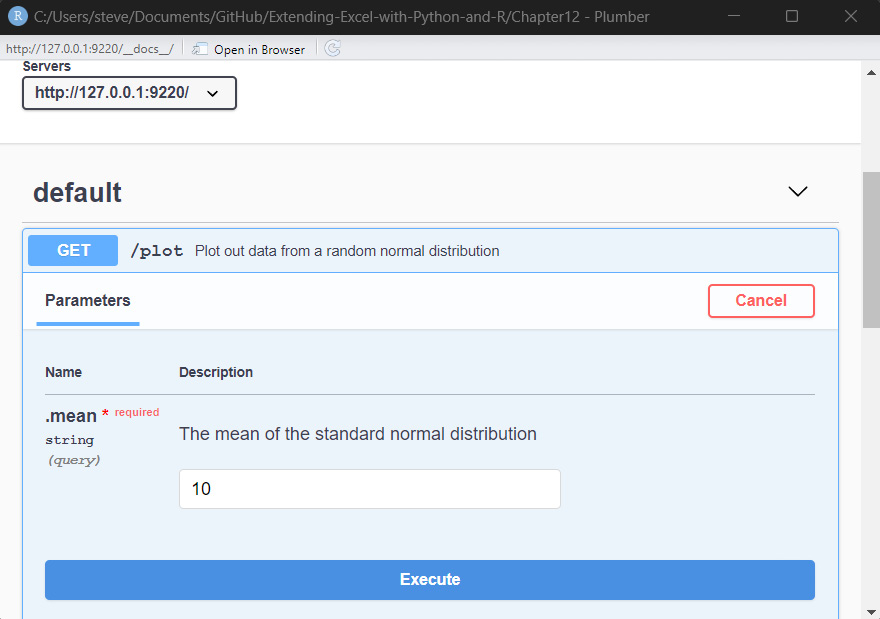
Task: Collapse the default section with the chevron
Action: [798, 191]
